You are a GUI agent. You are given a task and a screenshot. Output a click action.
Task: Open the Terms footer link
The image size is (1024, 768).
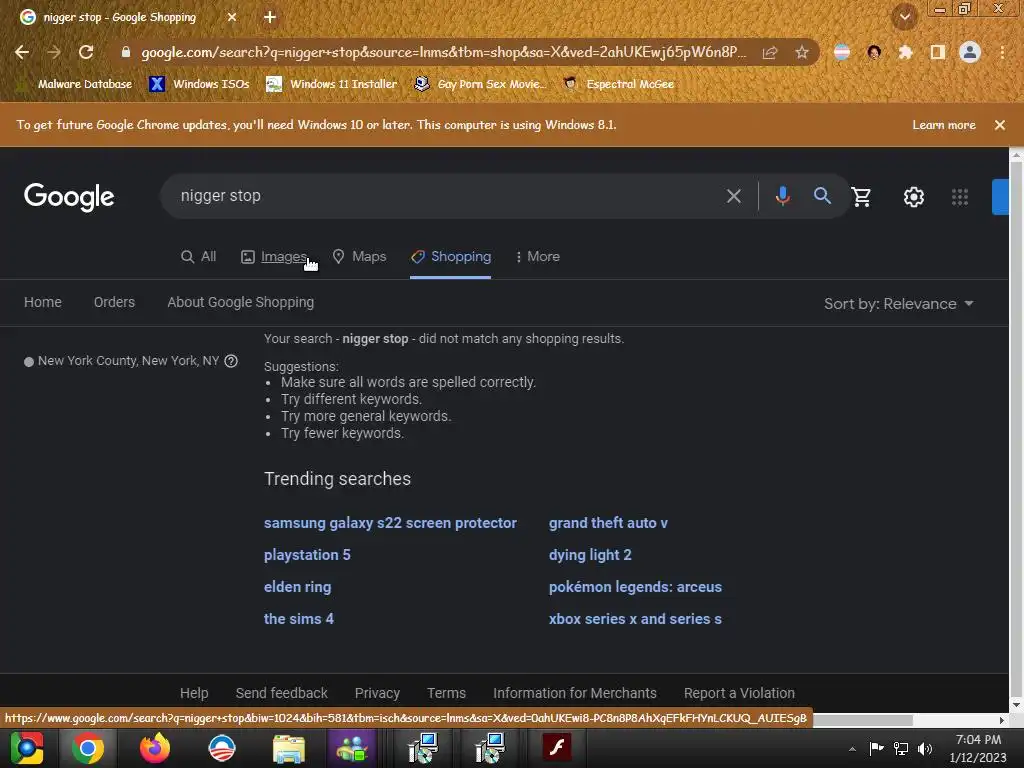446,693
